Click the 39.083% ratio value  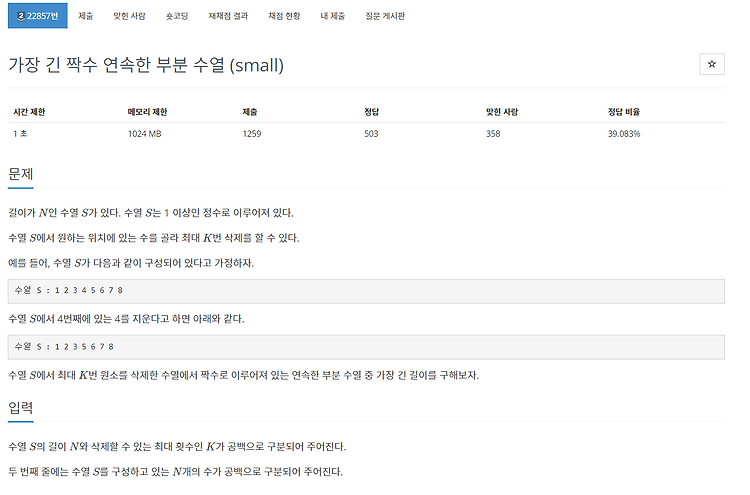(x=624, y=134)
